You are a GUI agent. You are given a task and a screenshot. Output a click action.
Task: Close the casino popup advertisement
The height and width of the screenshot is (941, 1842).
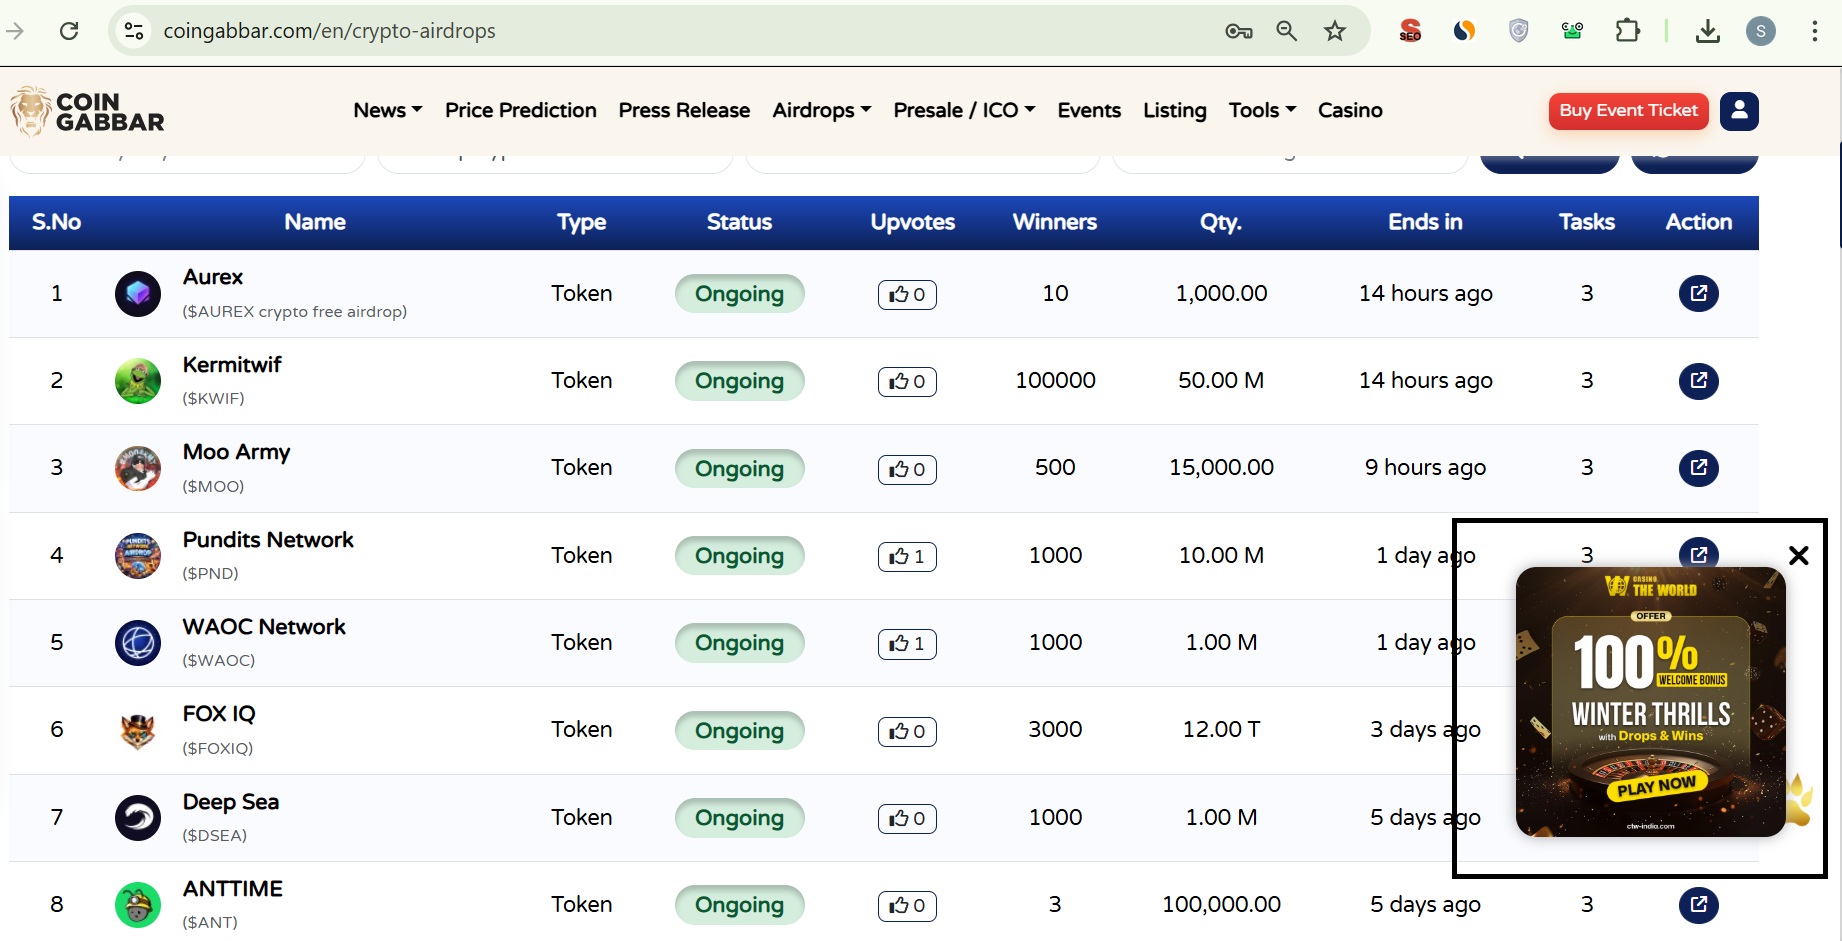tap(1798, 556)
